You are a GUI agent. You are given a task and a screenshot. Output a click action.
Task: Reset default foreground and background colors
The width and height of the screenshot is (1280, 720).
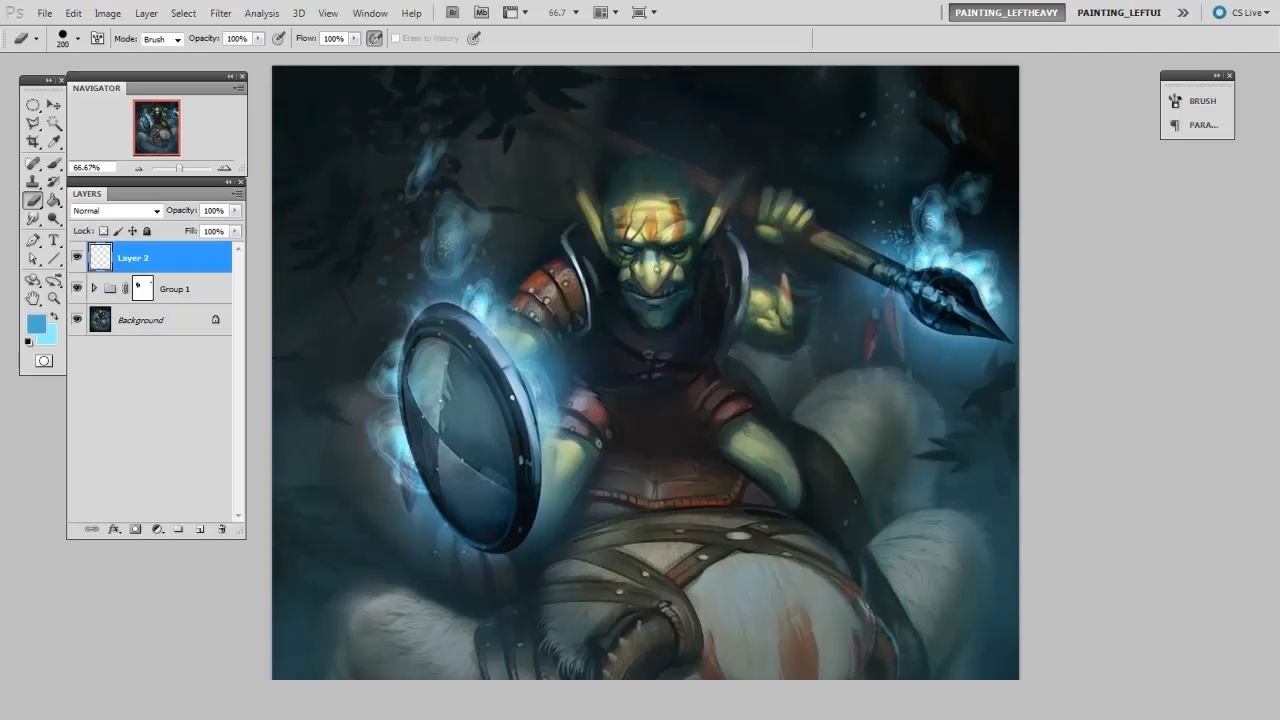(28, 342)
